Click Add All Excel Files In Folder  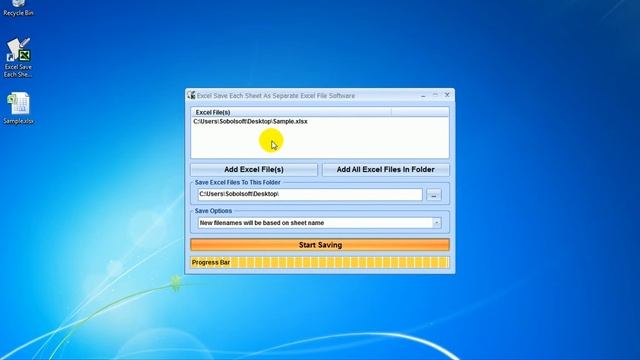click(x=385, y=169)
